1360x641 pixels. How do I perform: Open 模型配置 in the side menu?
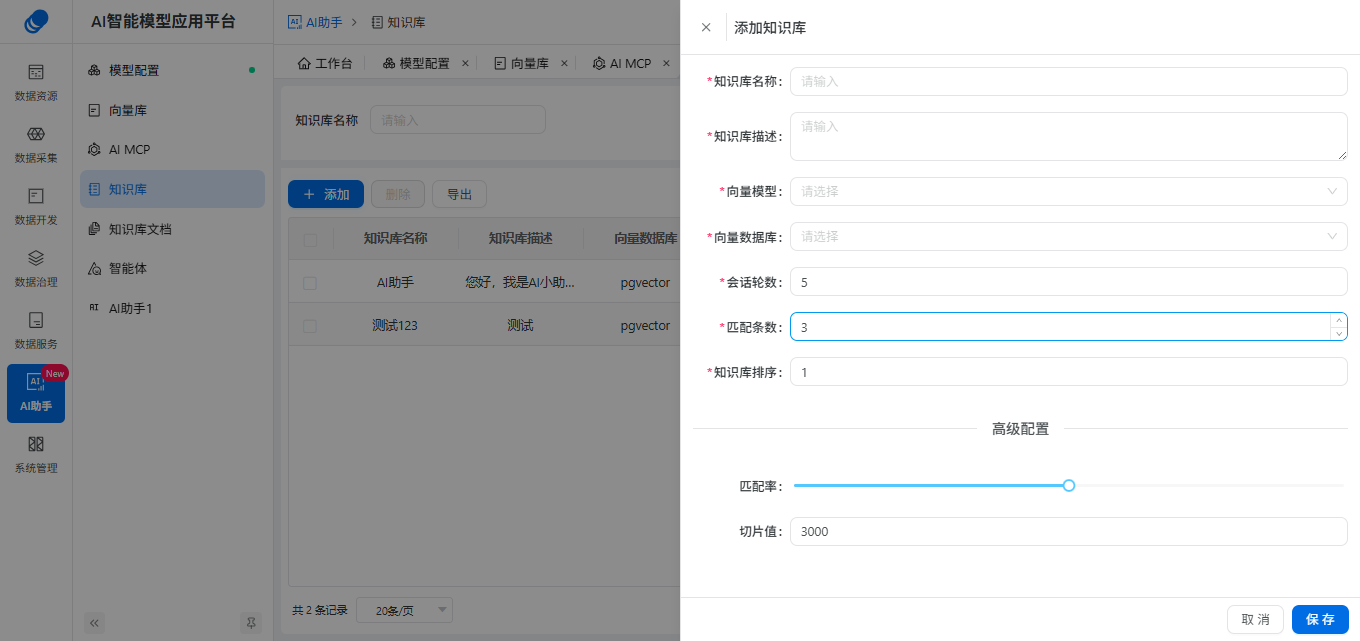point(172,70)
